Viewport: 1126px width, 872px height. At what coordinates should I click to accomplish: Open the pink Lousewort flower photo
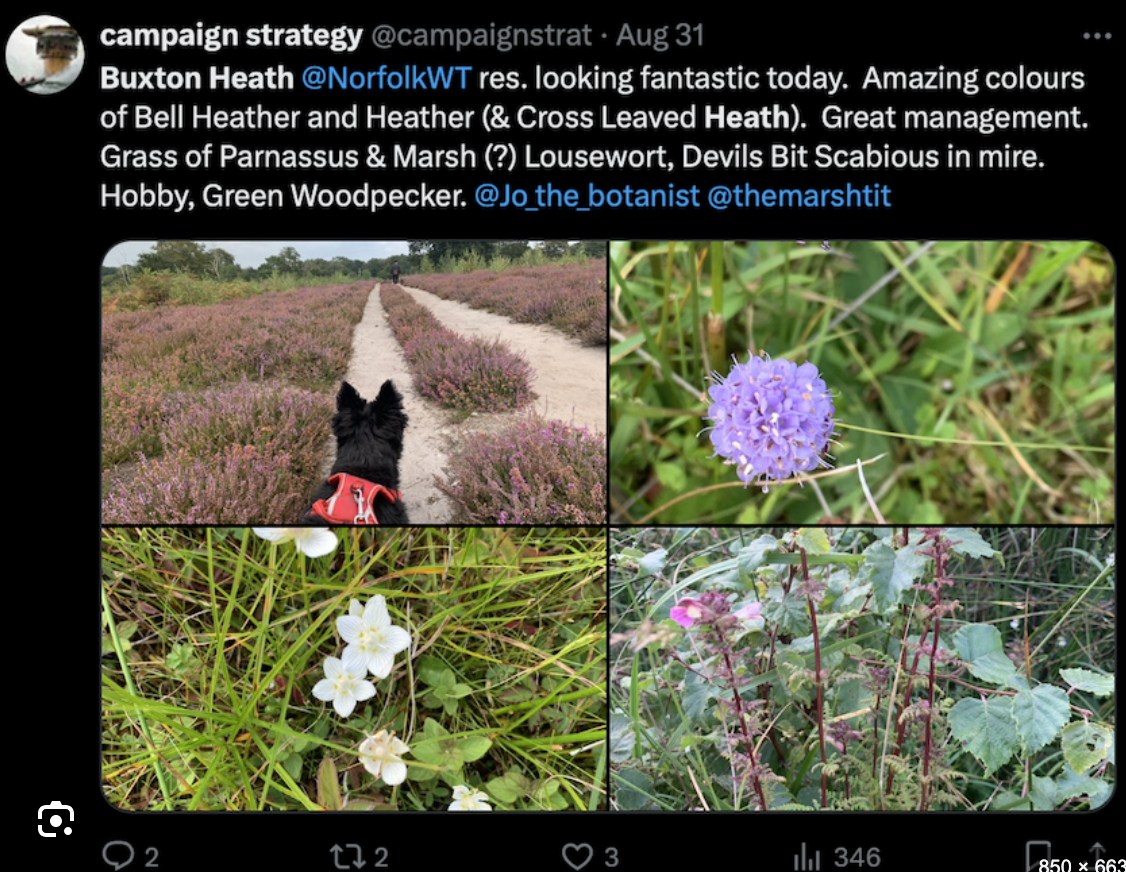(x=861, y=669)
